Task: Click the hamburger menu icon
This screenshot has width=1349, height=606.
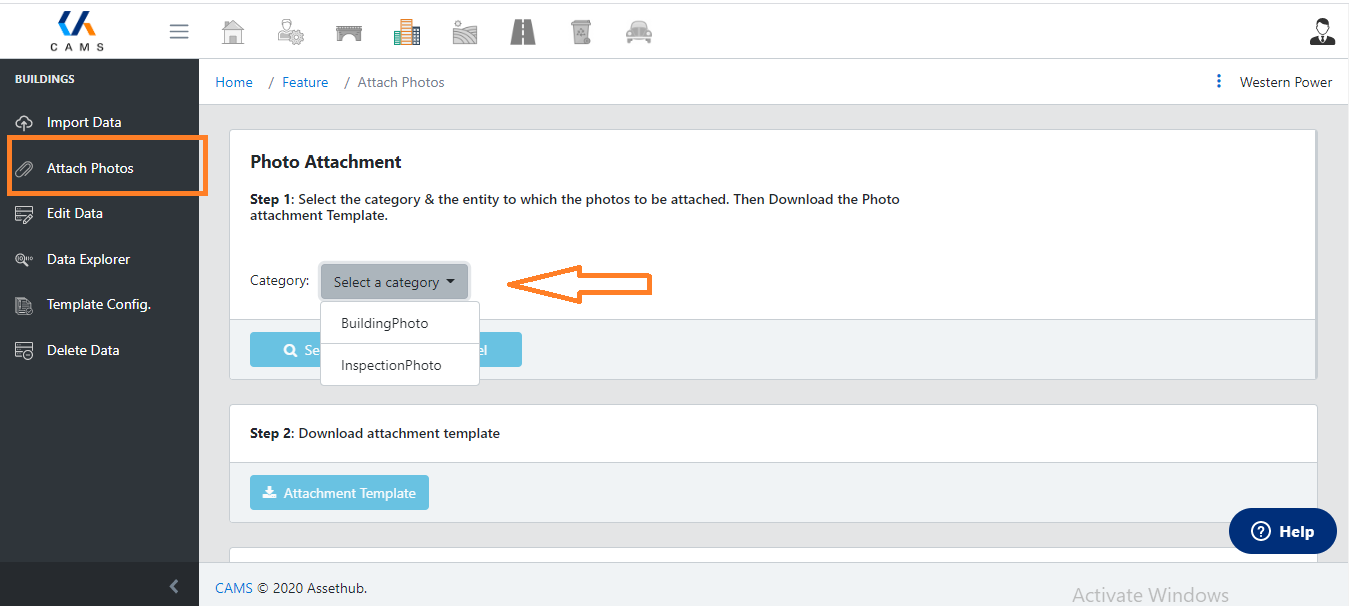Action: pos(179,32)
